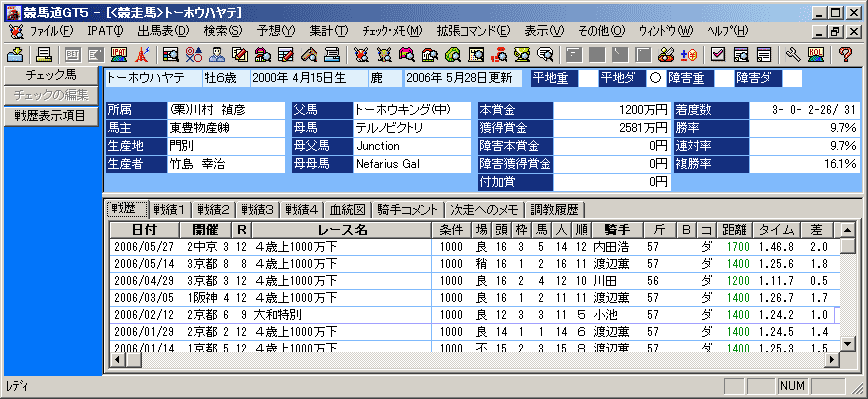
Task: Open the ヘルプ(H) menu
Action: pyautogui.click(x=728, y=31)
